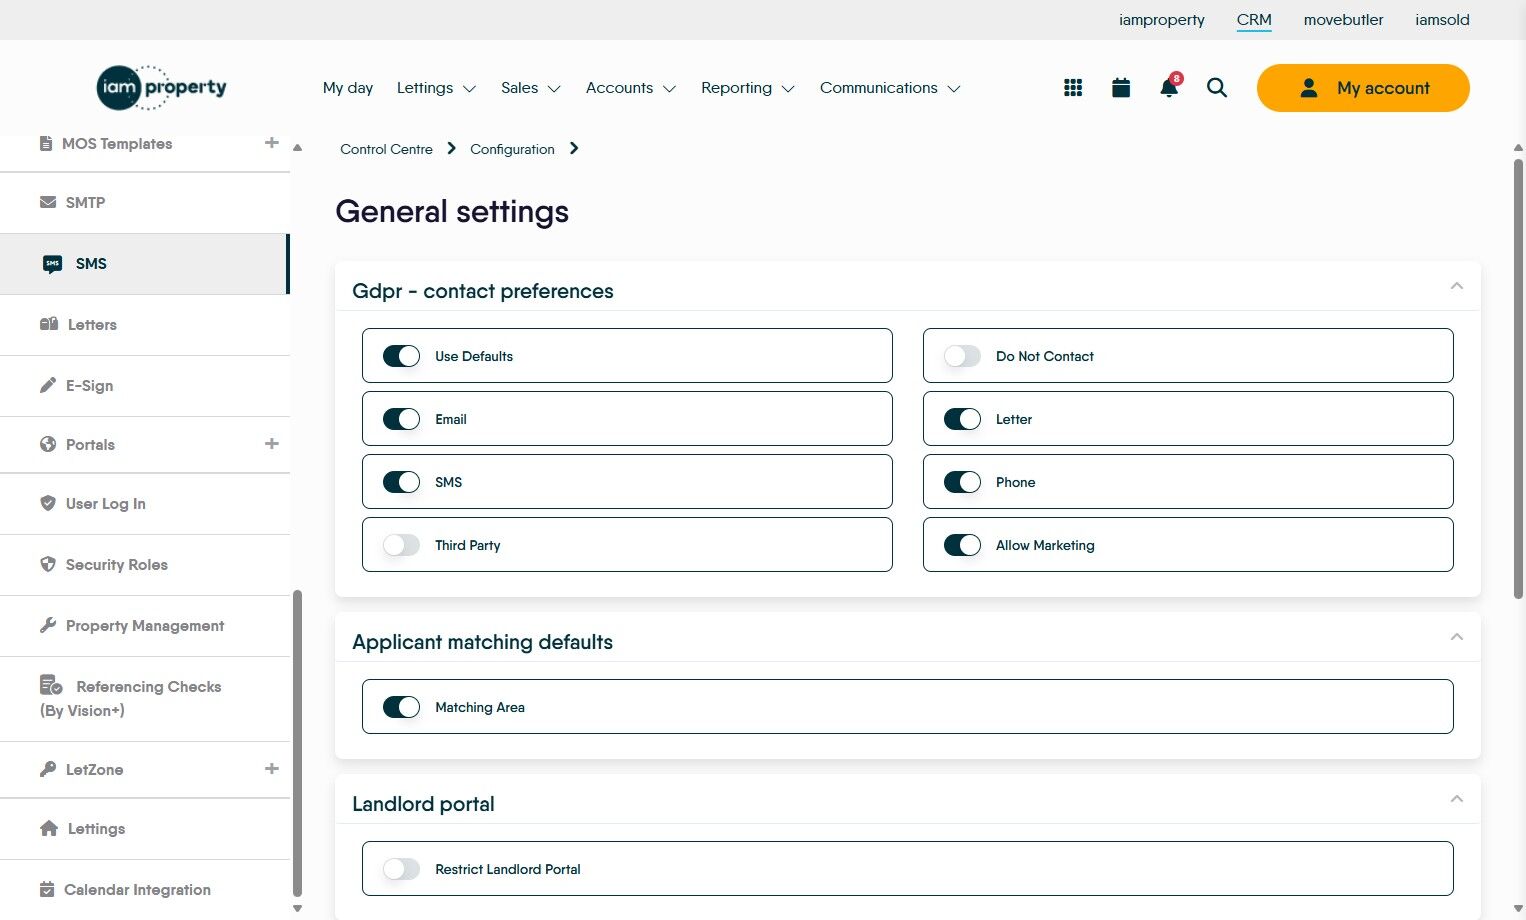The height and width of the screenshot is (920, 1526).
Task: Click the iam property logo
Action: 162,88
